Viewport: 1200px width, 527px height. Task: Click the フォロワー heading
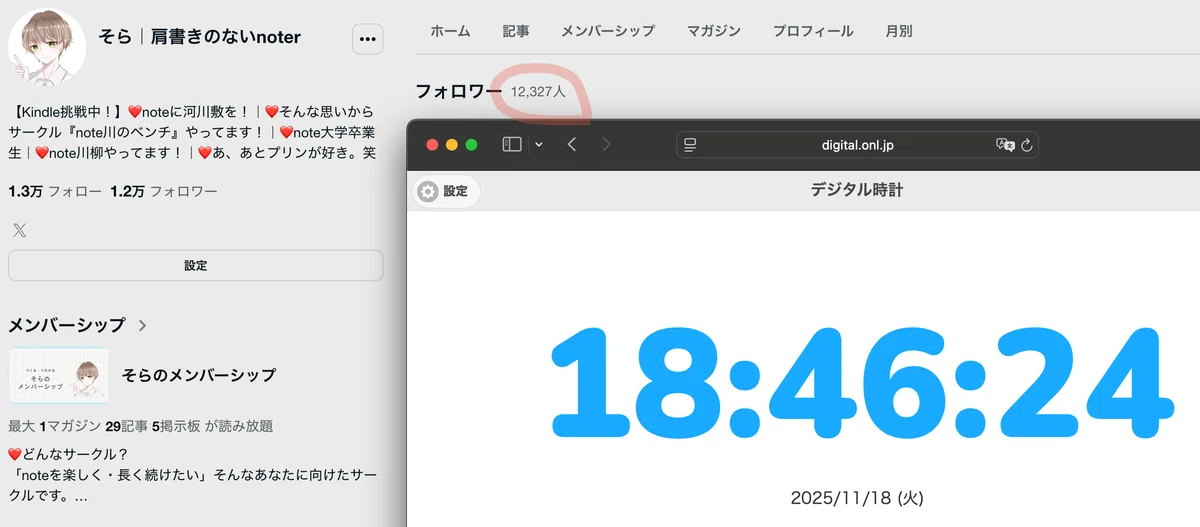pyautogui.click(x=458, y=91)
